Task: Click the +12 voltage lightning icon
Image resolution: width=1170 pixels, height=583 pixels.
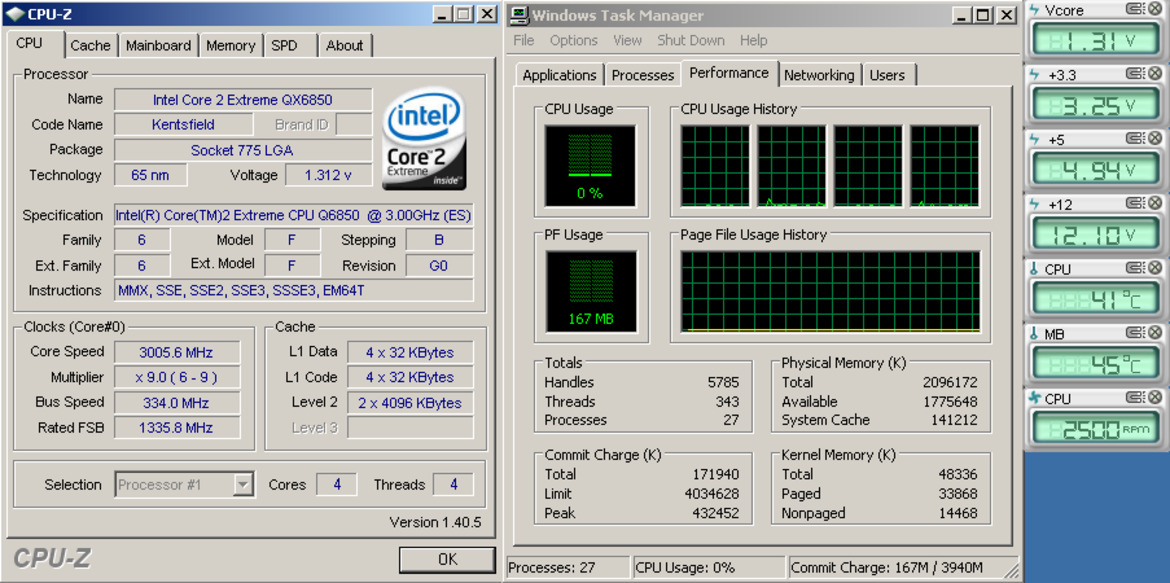Action: pyautogui.click(x=1034, y=204)
